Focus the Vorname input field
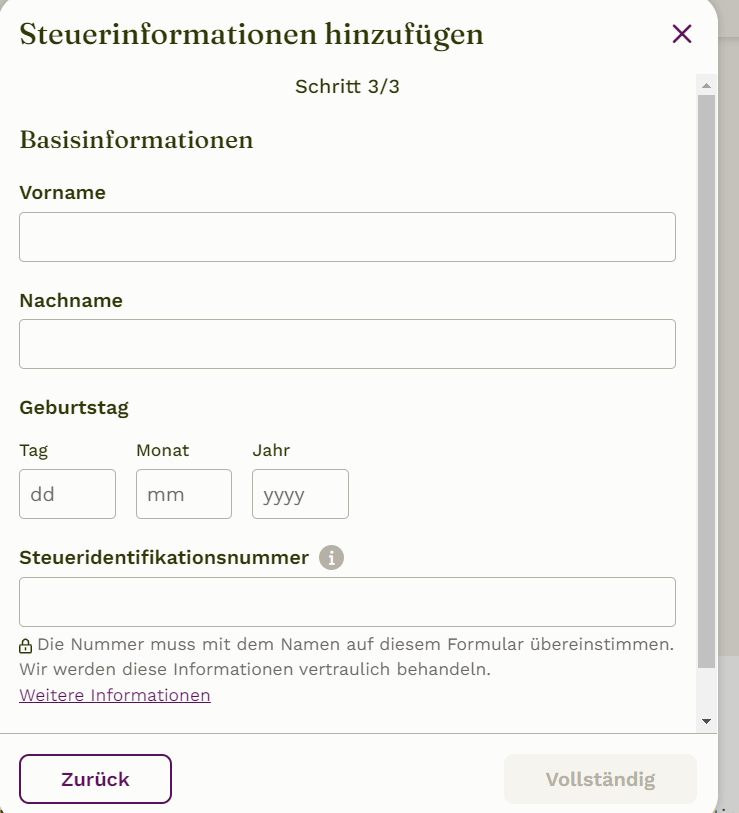Image resolution: width=739 pixels, height=813 pixels. [347, 237]
